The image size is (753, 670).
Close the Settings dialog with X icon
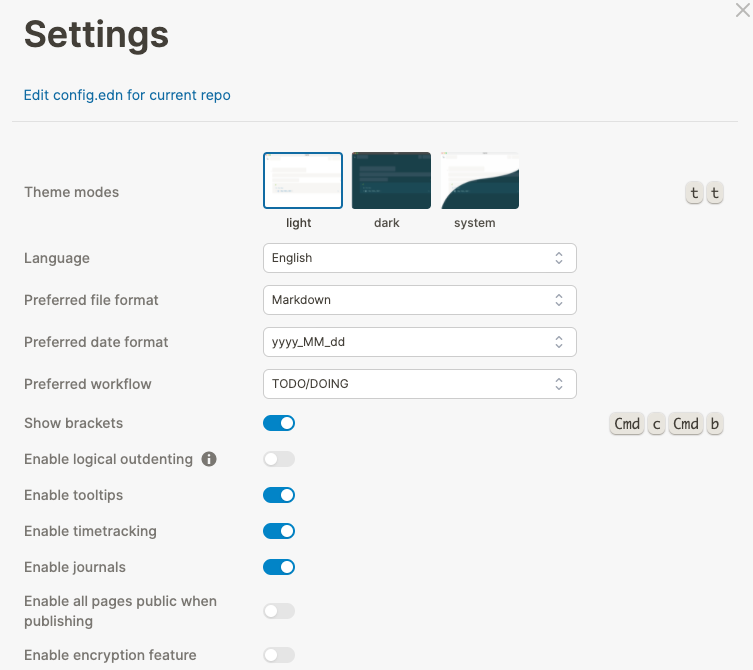(742, 10)
